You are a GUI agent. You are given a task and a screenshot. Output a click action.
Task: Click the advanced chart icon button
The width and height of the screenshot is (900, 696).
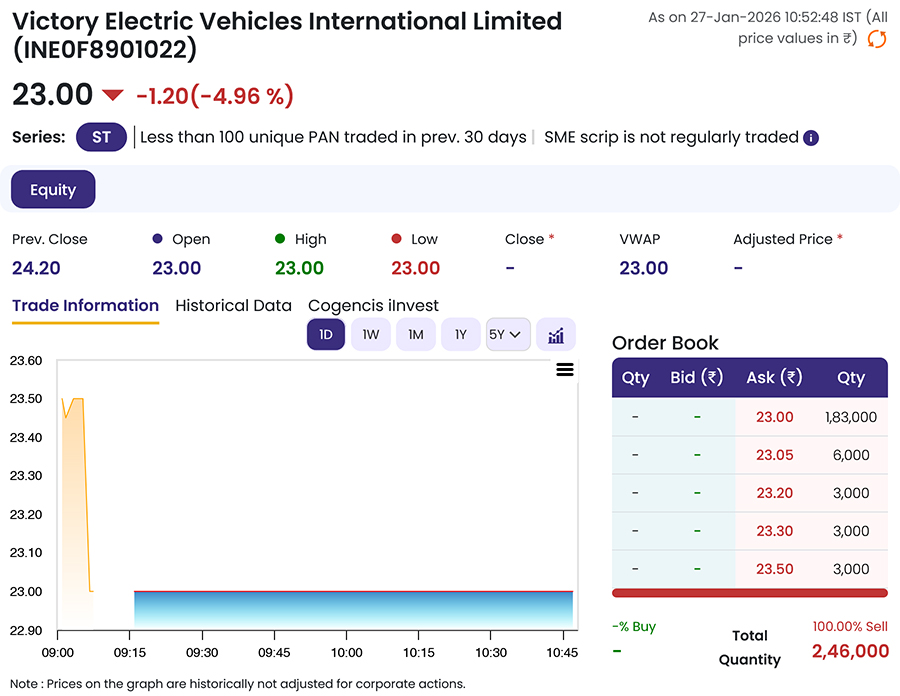(x=556, y=335)
